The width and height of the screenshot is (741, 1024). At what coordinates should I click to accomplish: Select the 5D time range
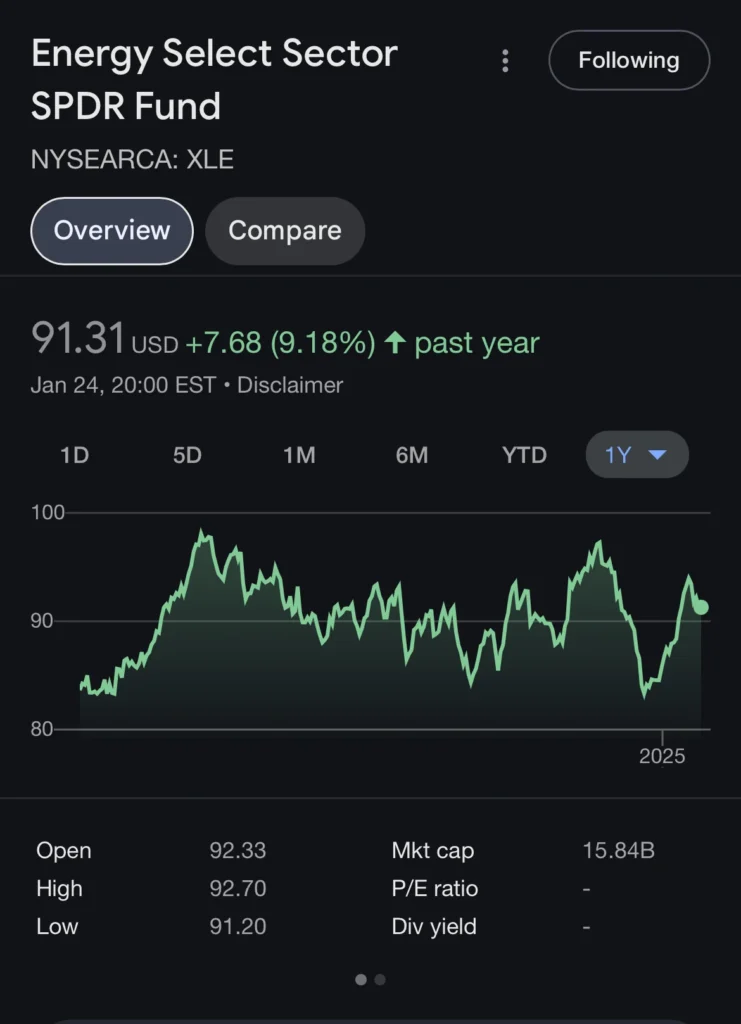(x=187, y=455)
